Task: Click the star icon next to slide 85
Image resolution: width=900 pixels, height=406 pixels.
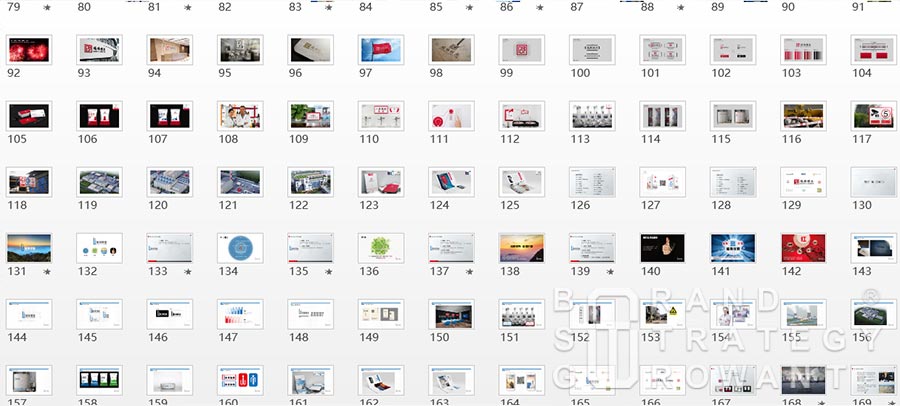Action: click(x=470, y=8)
